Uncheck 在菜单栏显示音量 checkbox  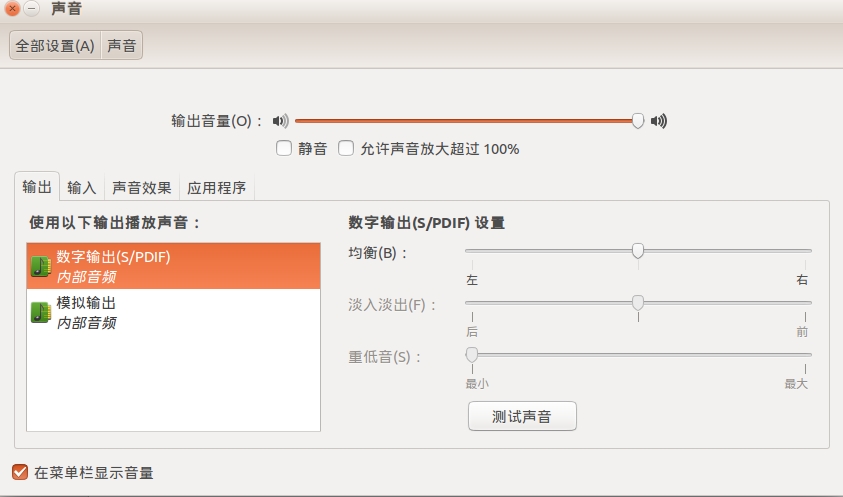(20, 472)
